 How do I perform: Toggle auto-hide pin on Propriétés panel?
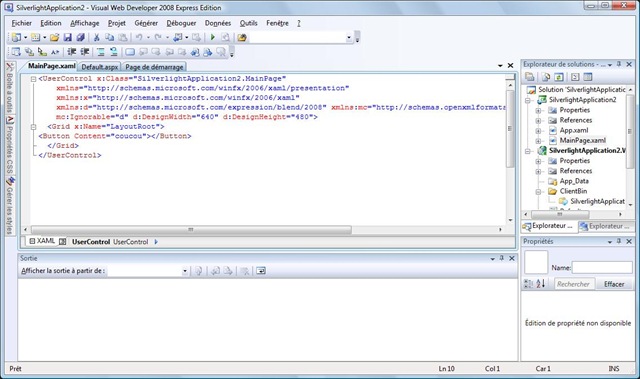pos(619,241)
